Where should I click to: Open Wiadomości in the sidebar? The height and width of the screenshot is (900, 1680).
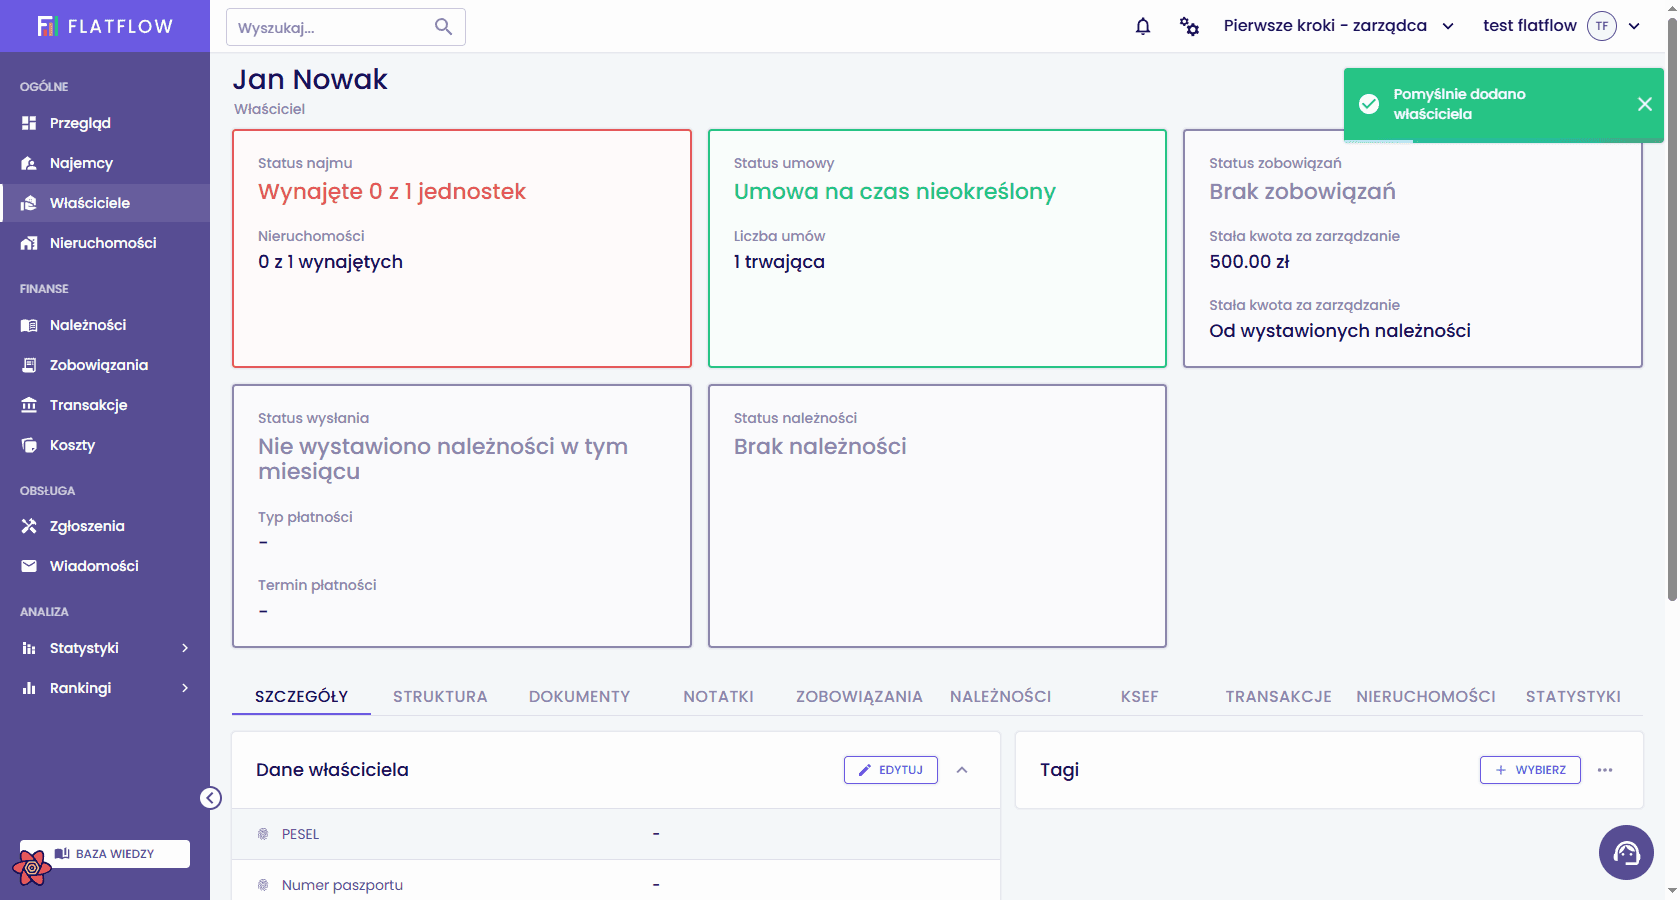(105, 566)
